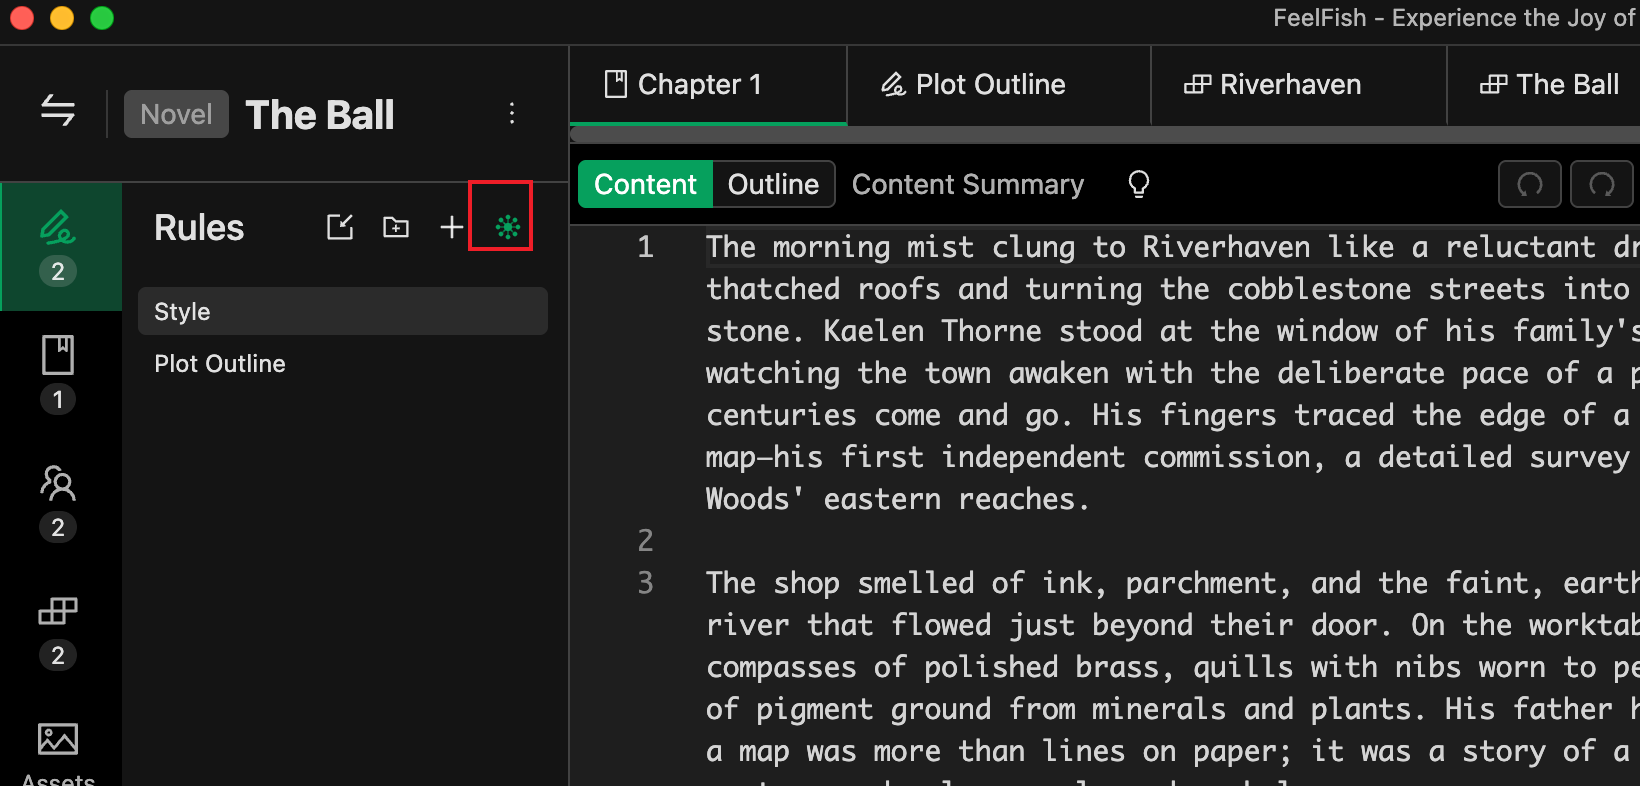
Task: Click the lightbulb idea icon
Action: [x=1138, y=185]
